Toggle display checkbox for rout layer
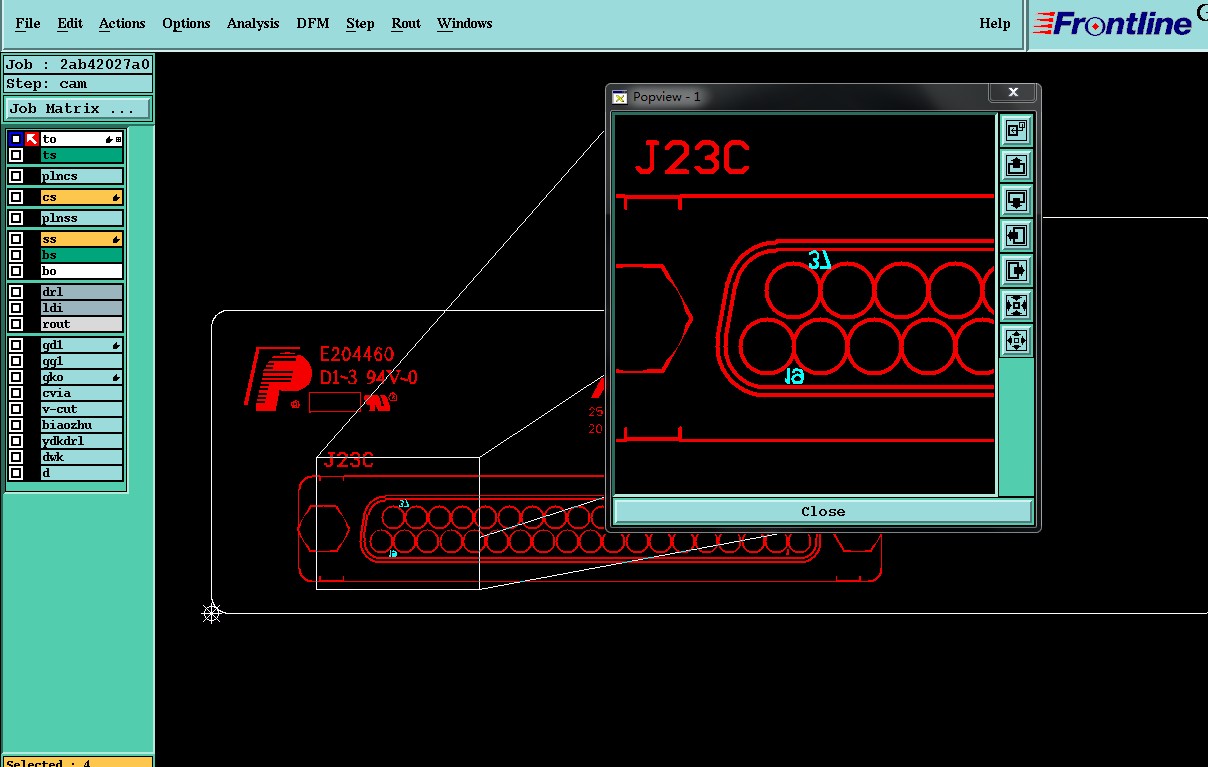This screenshot has width=1208, height=767. pos(16,324)
